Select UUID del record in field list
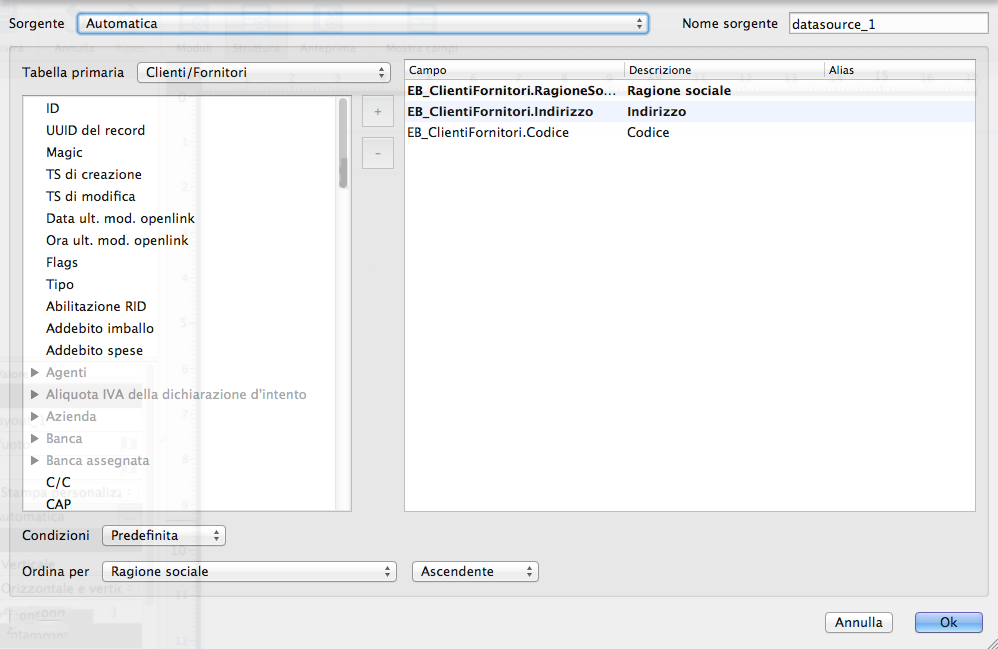Screen dimensions: 998x649 pyautogui.click(x=95, y=131)
